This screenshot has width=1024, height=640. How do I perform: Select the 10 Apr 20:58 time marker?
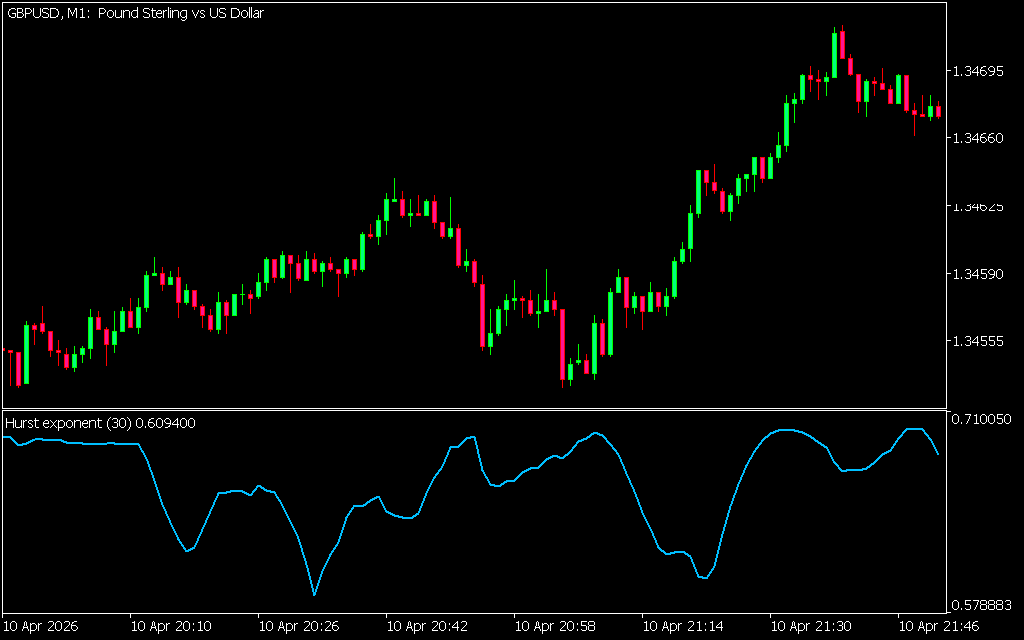(x=555, y=627)
